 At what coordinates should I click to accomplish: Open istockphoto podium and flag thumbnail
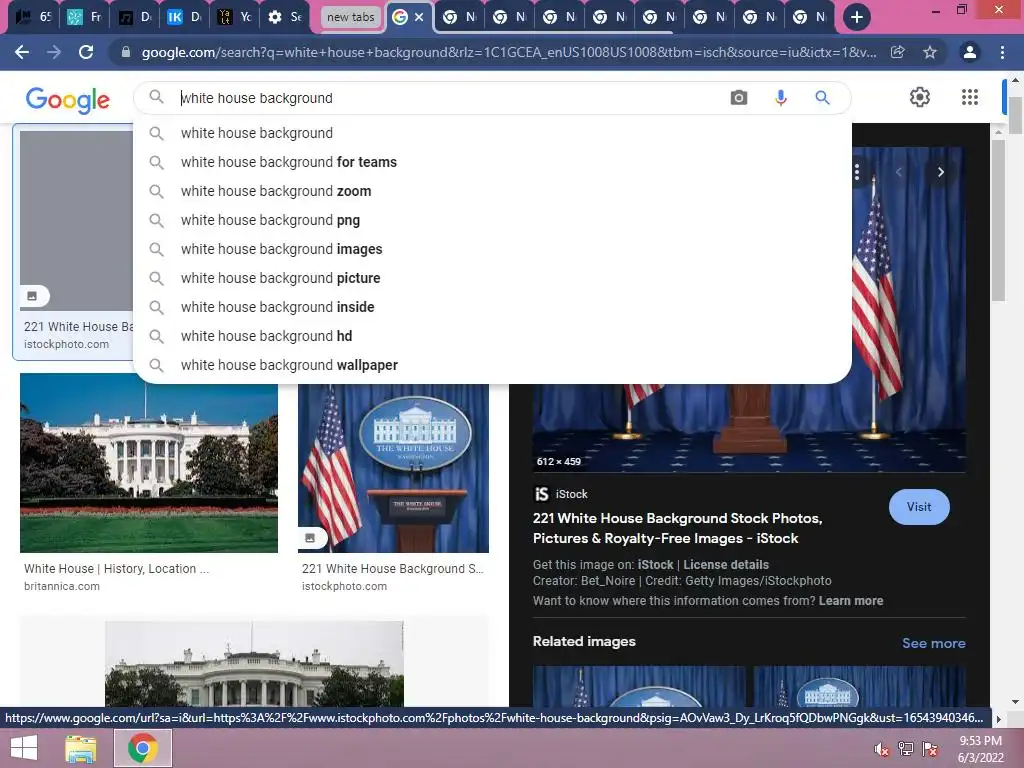tap(393, 468)
